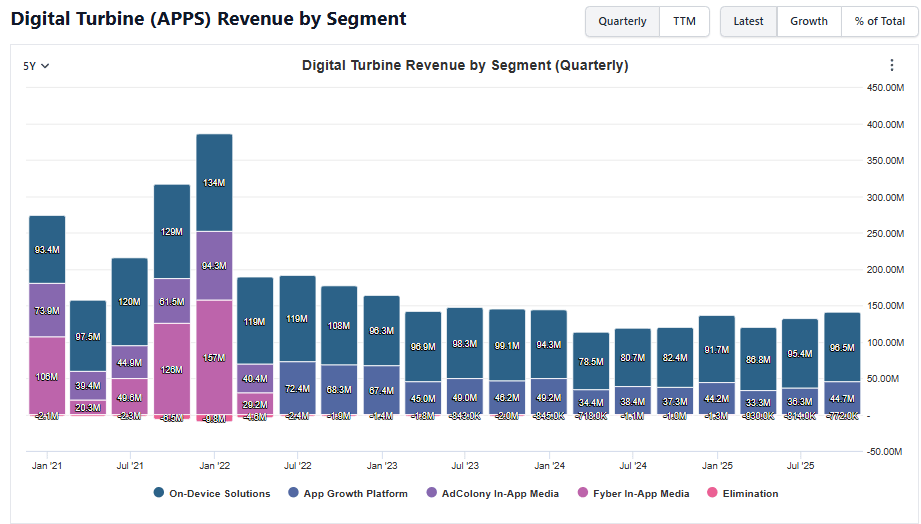Click the Jan '22 axis label
Viewport: 921px width, 524px height.
pos(214,465)
